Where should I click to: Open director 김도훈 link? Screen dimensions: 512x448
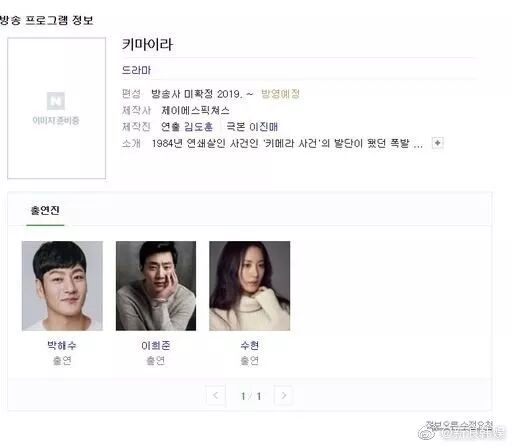pos(198,127)
